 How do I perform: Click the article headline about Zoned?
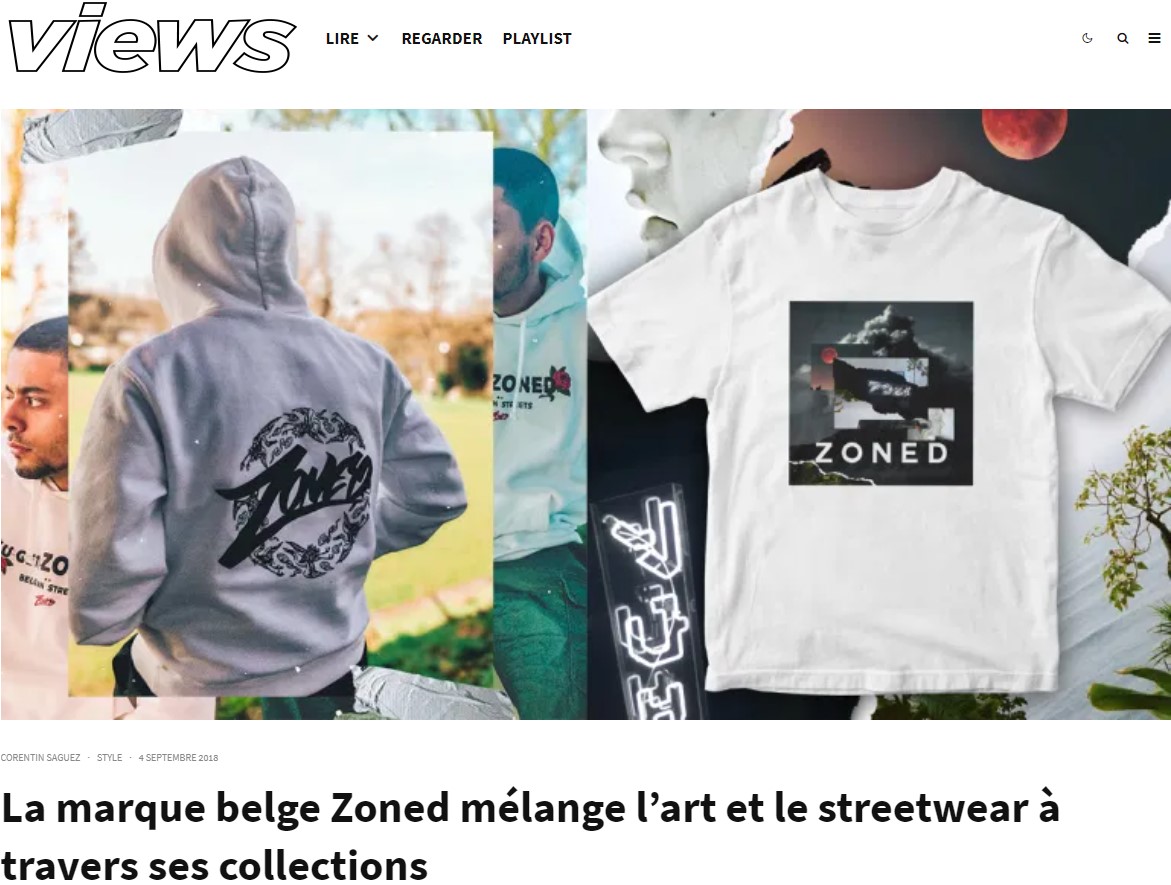(x=530, y=836)
